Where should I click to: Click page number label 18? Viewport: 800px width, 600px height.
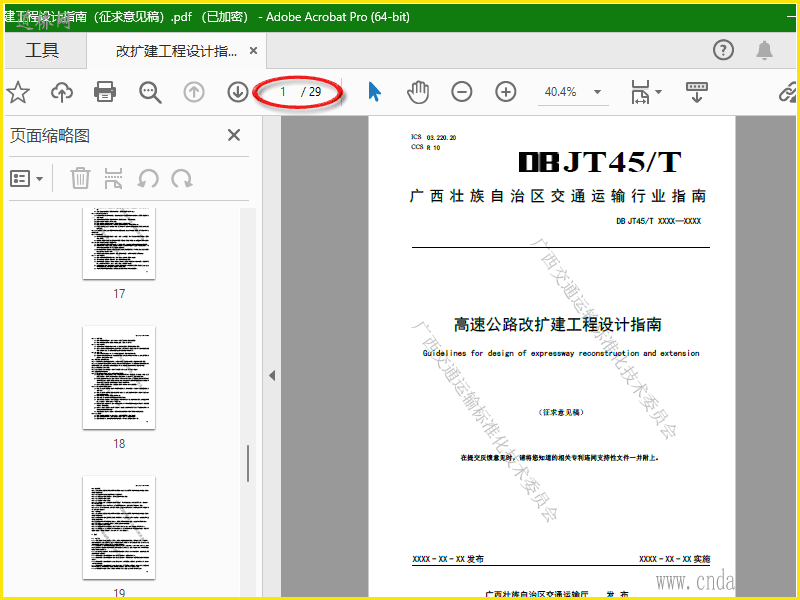119,444
